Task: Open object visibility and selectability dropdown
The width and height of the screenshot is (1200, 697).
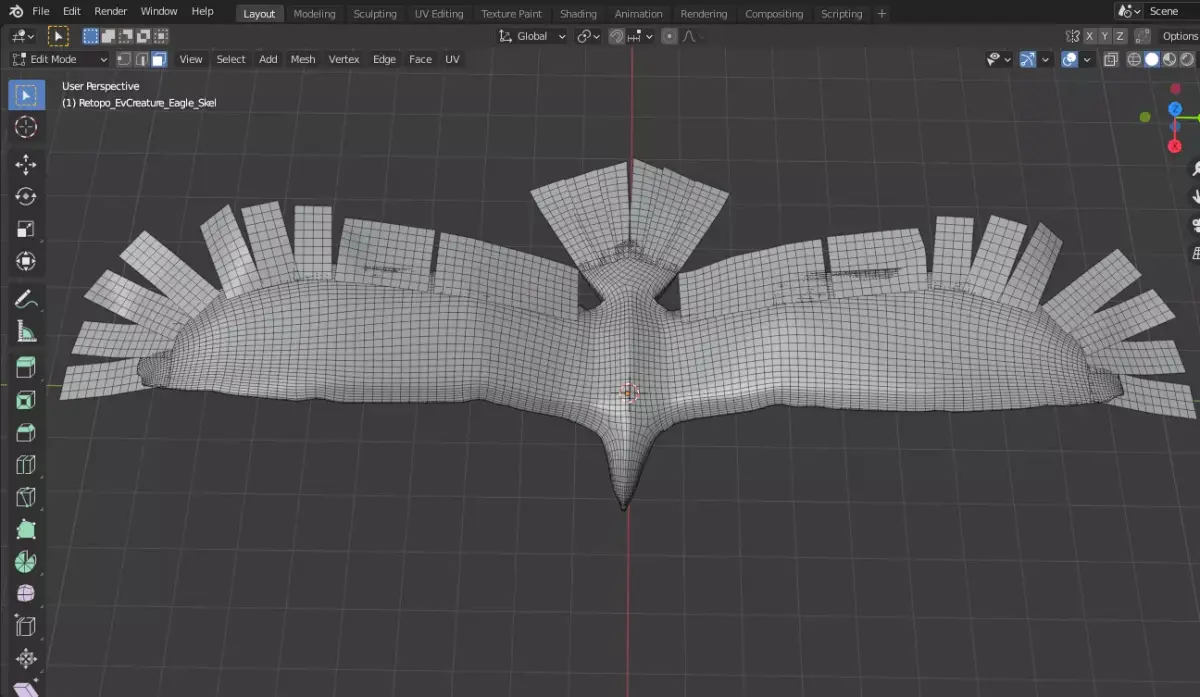Action: (x=999, y=59)
